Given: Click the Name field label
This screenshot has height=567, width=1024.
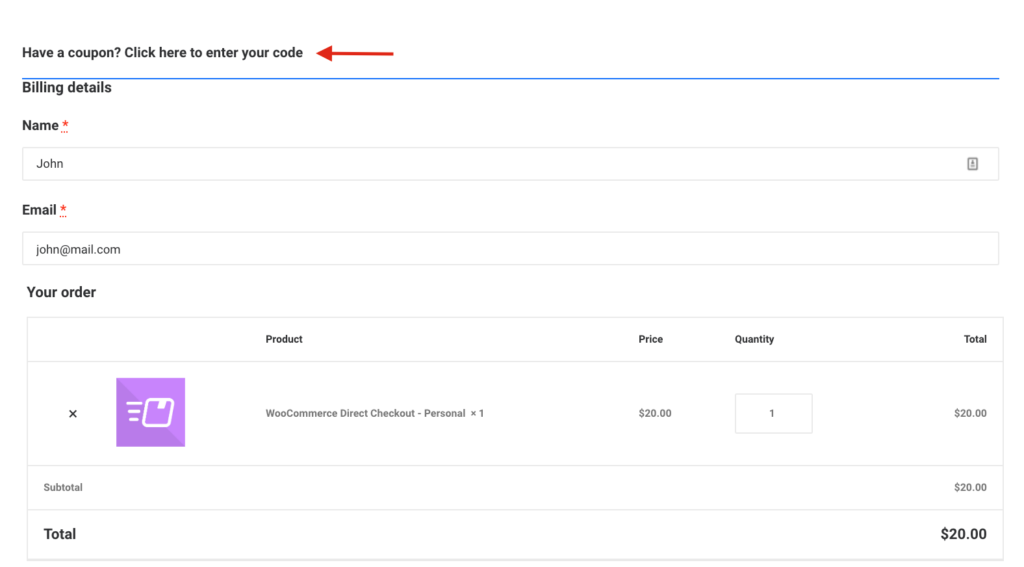Looking at the screenshot, I should click(x=40, y=125).
